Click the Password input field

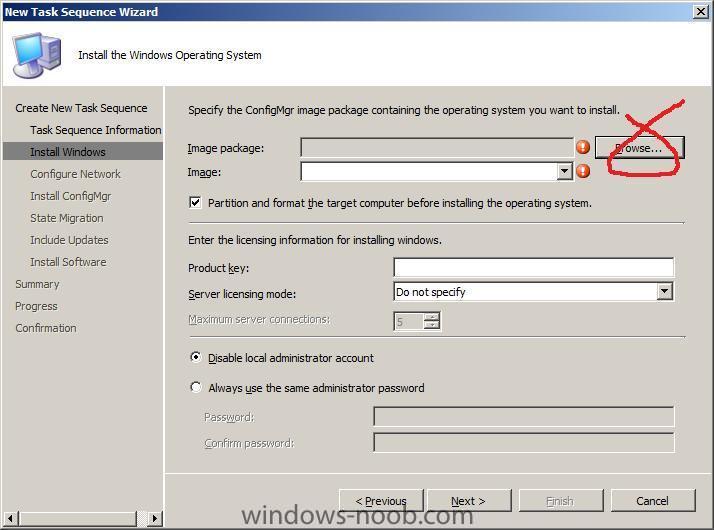click(x=524, y=416)
